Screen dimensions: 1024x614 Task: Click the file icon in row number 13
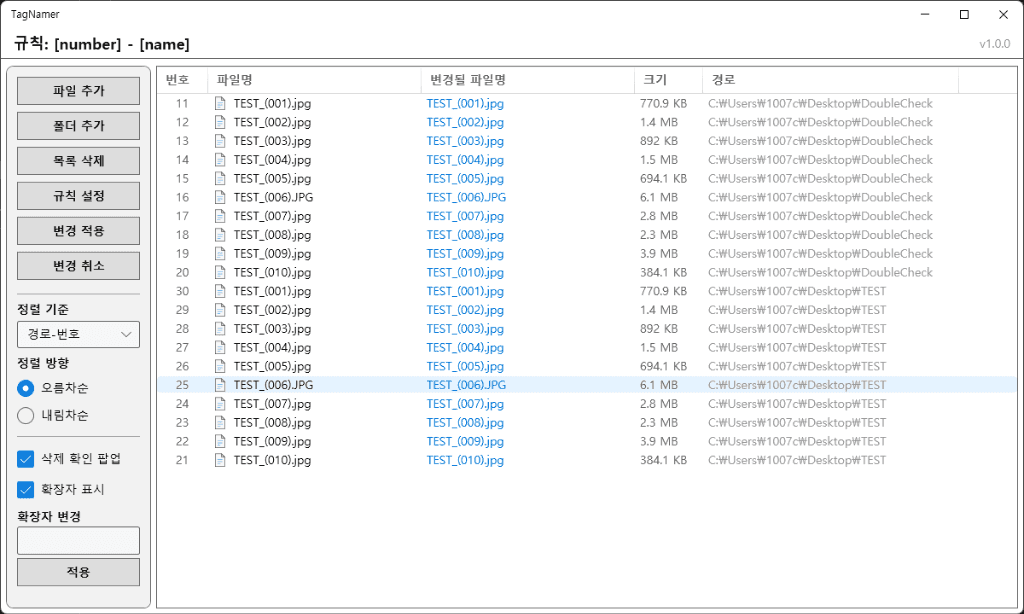click(x=221, y=141)
